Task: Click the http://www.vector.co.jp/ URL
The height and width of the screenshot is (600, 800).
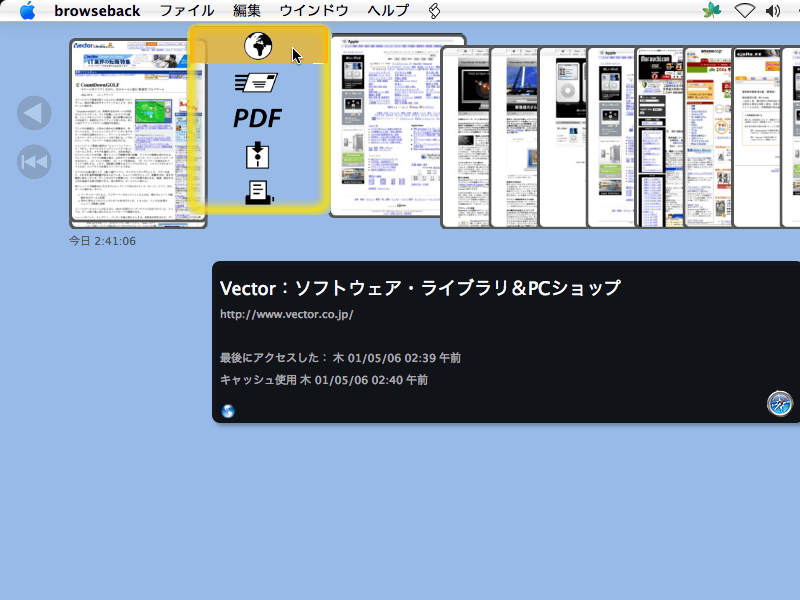Action: pyautogui.click(x=287, y=314)
